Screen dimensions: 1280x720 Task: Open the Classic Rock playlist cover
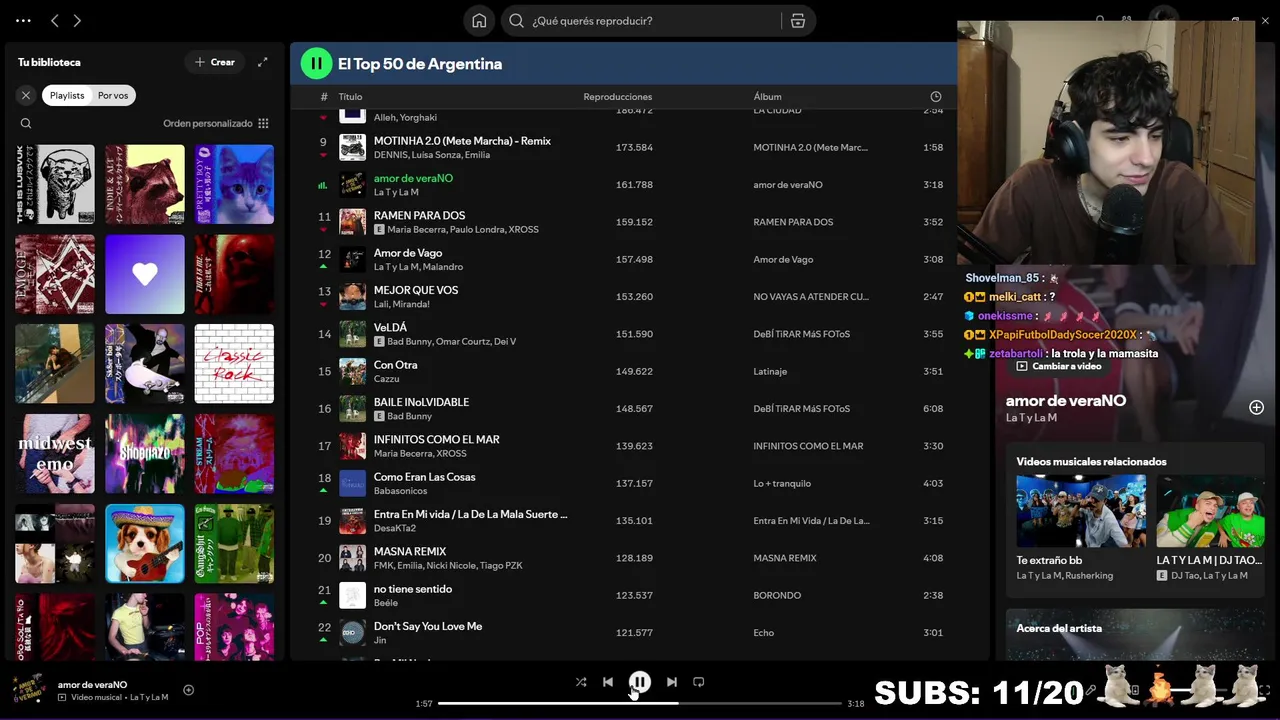point(234,363)
